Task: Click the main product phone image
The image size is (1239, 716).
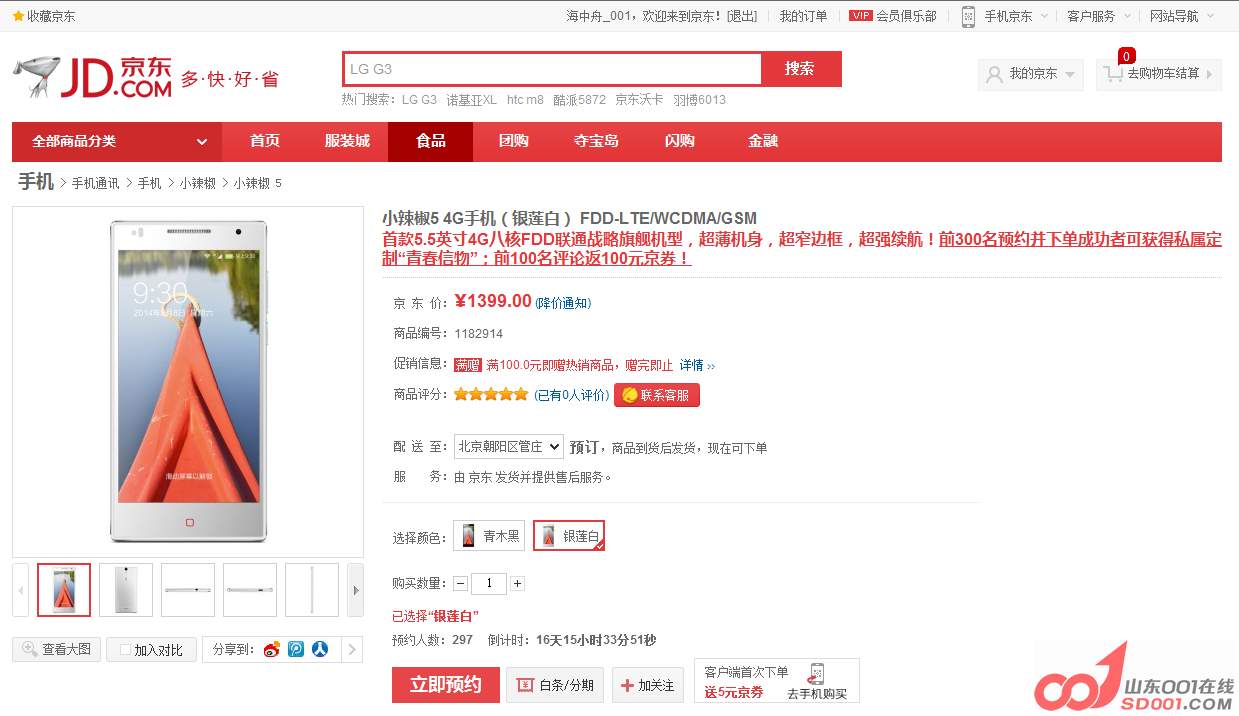Action: click(188, 381)
